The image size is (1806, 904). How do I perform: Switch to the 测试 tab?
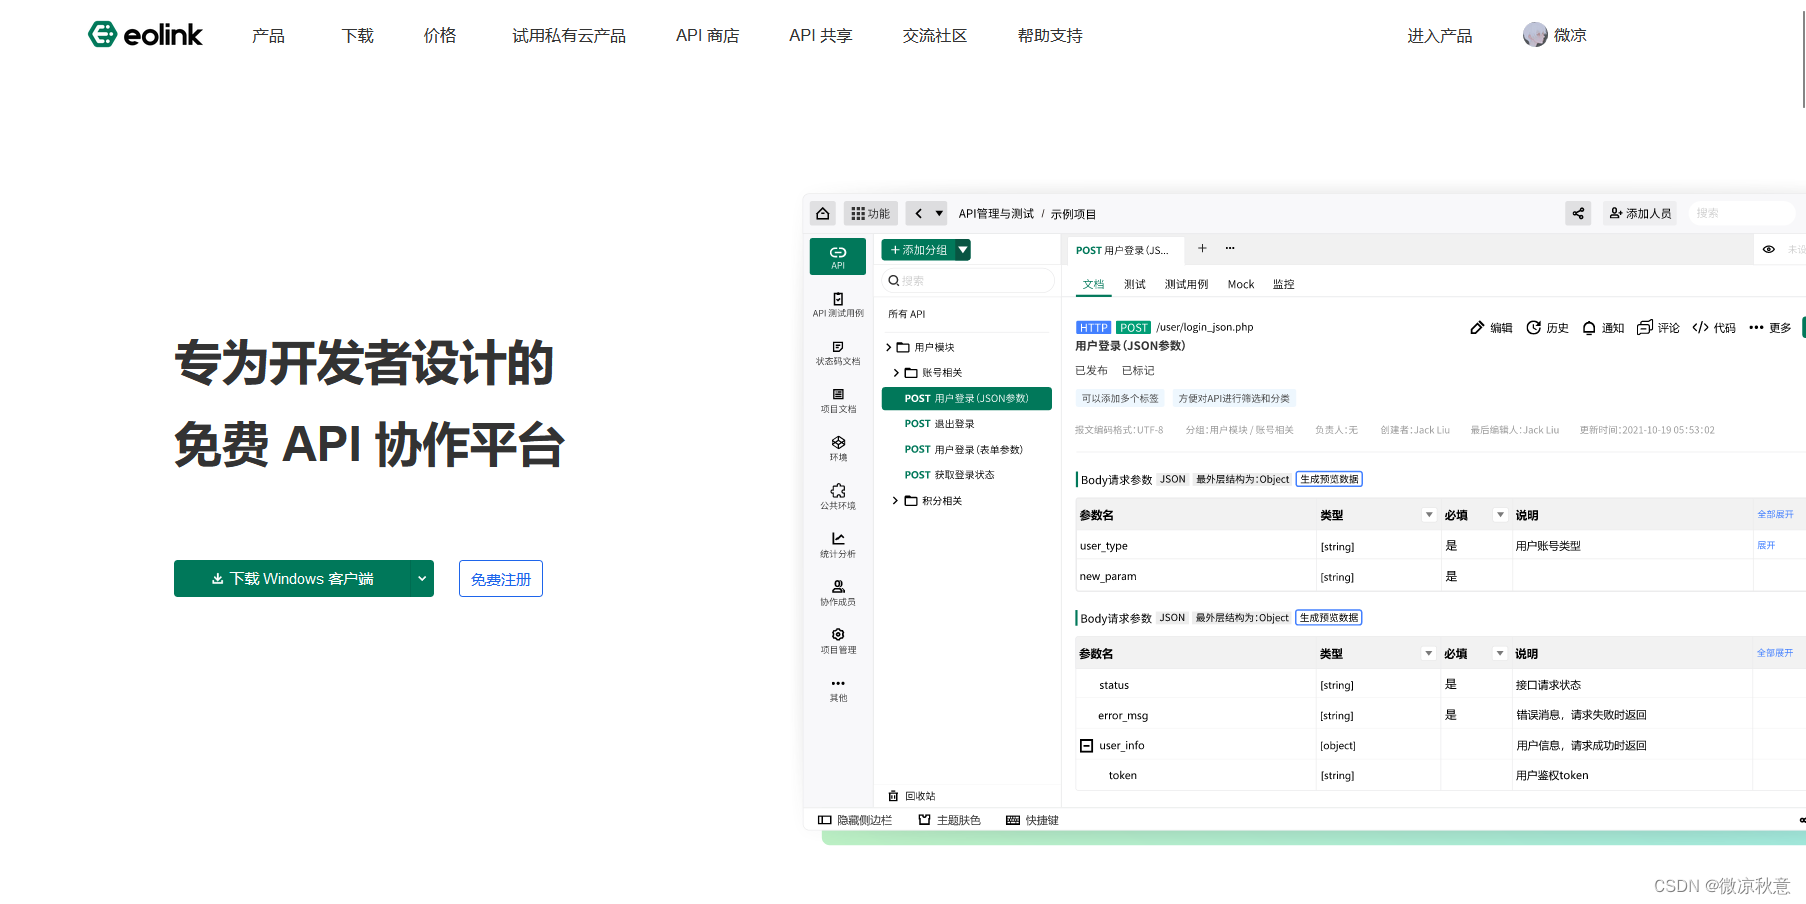point(1135,285)
